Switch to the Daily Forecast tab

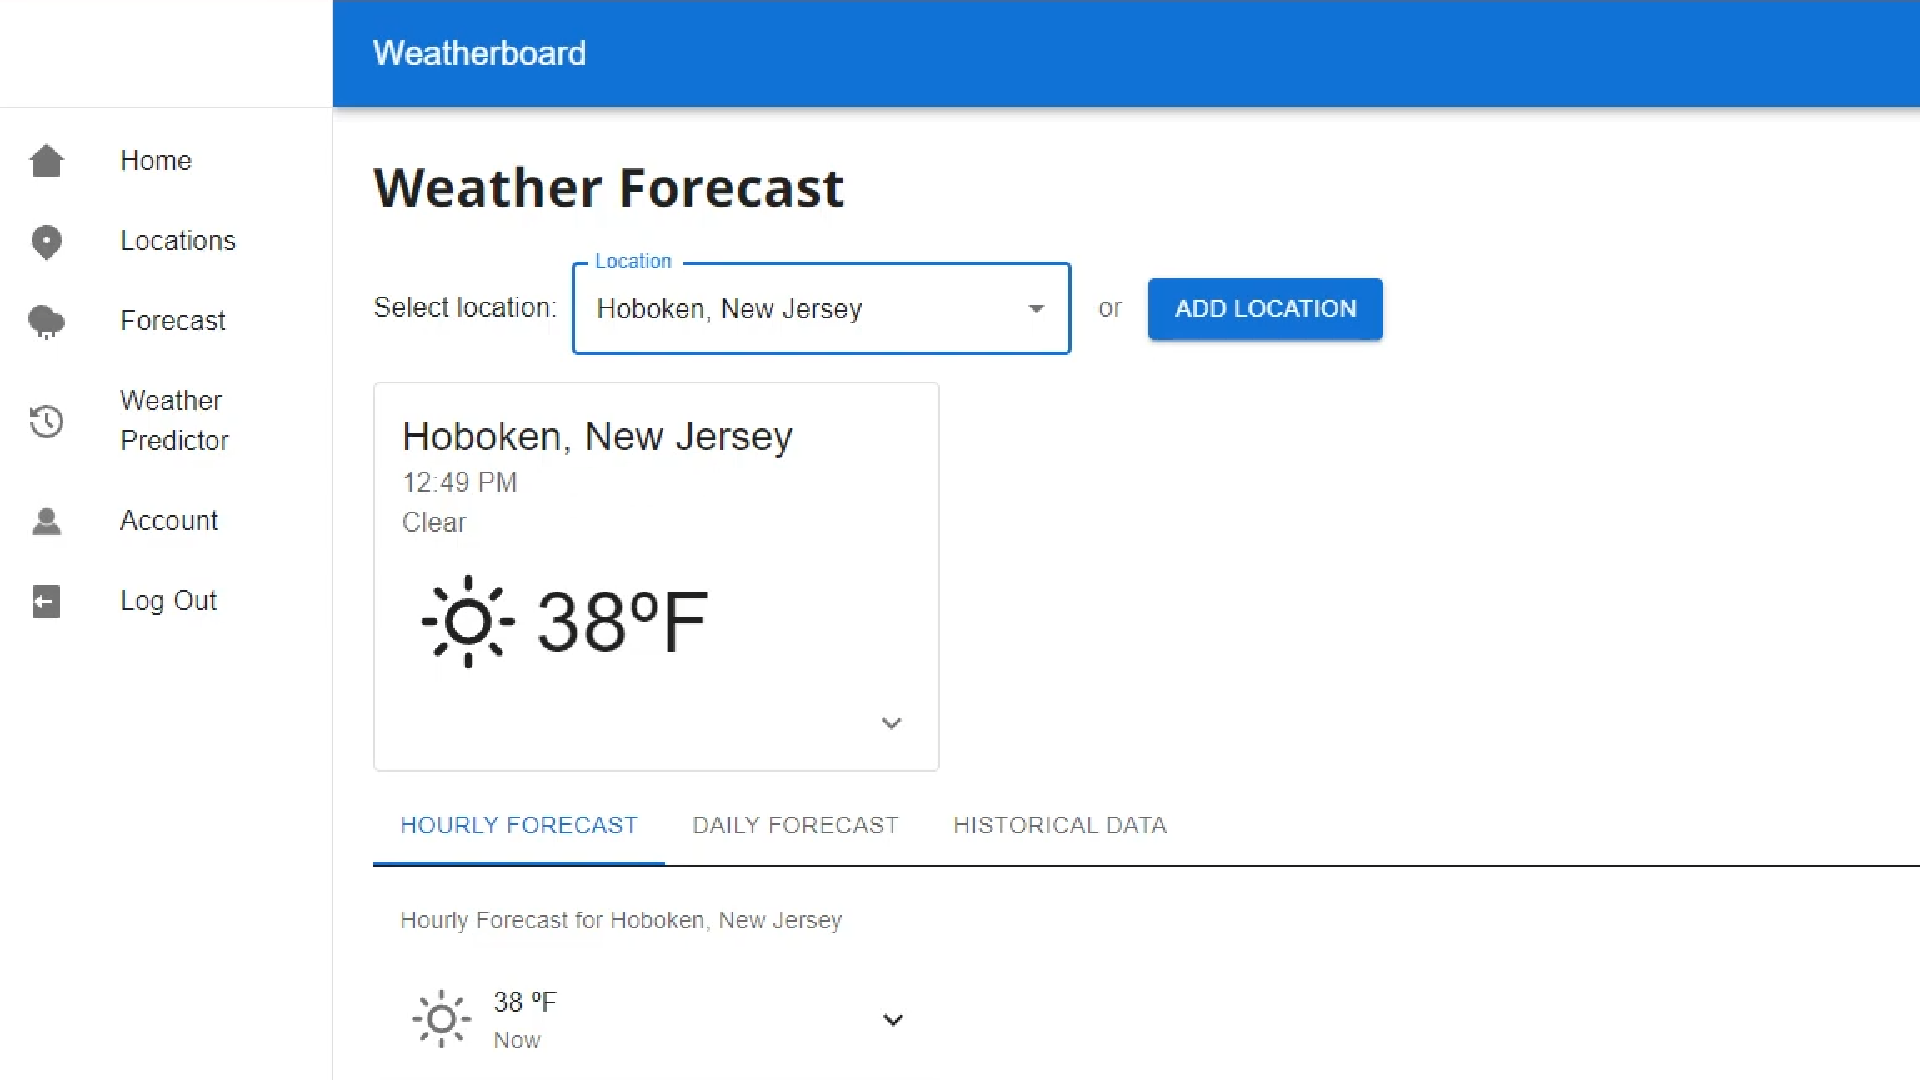795,825
